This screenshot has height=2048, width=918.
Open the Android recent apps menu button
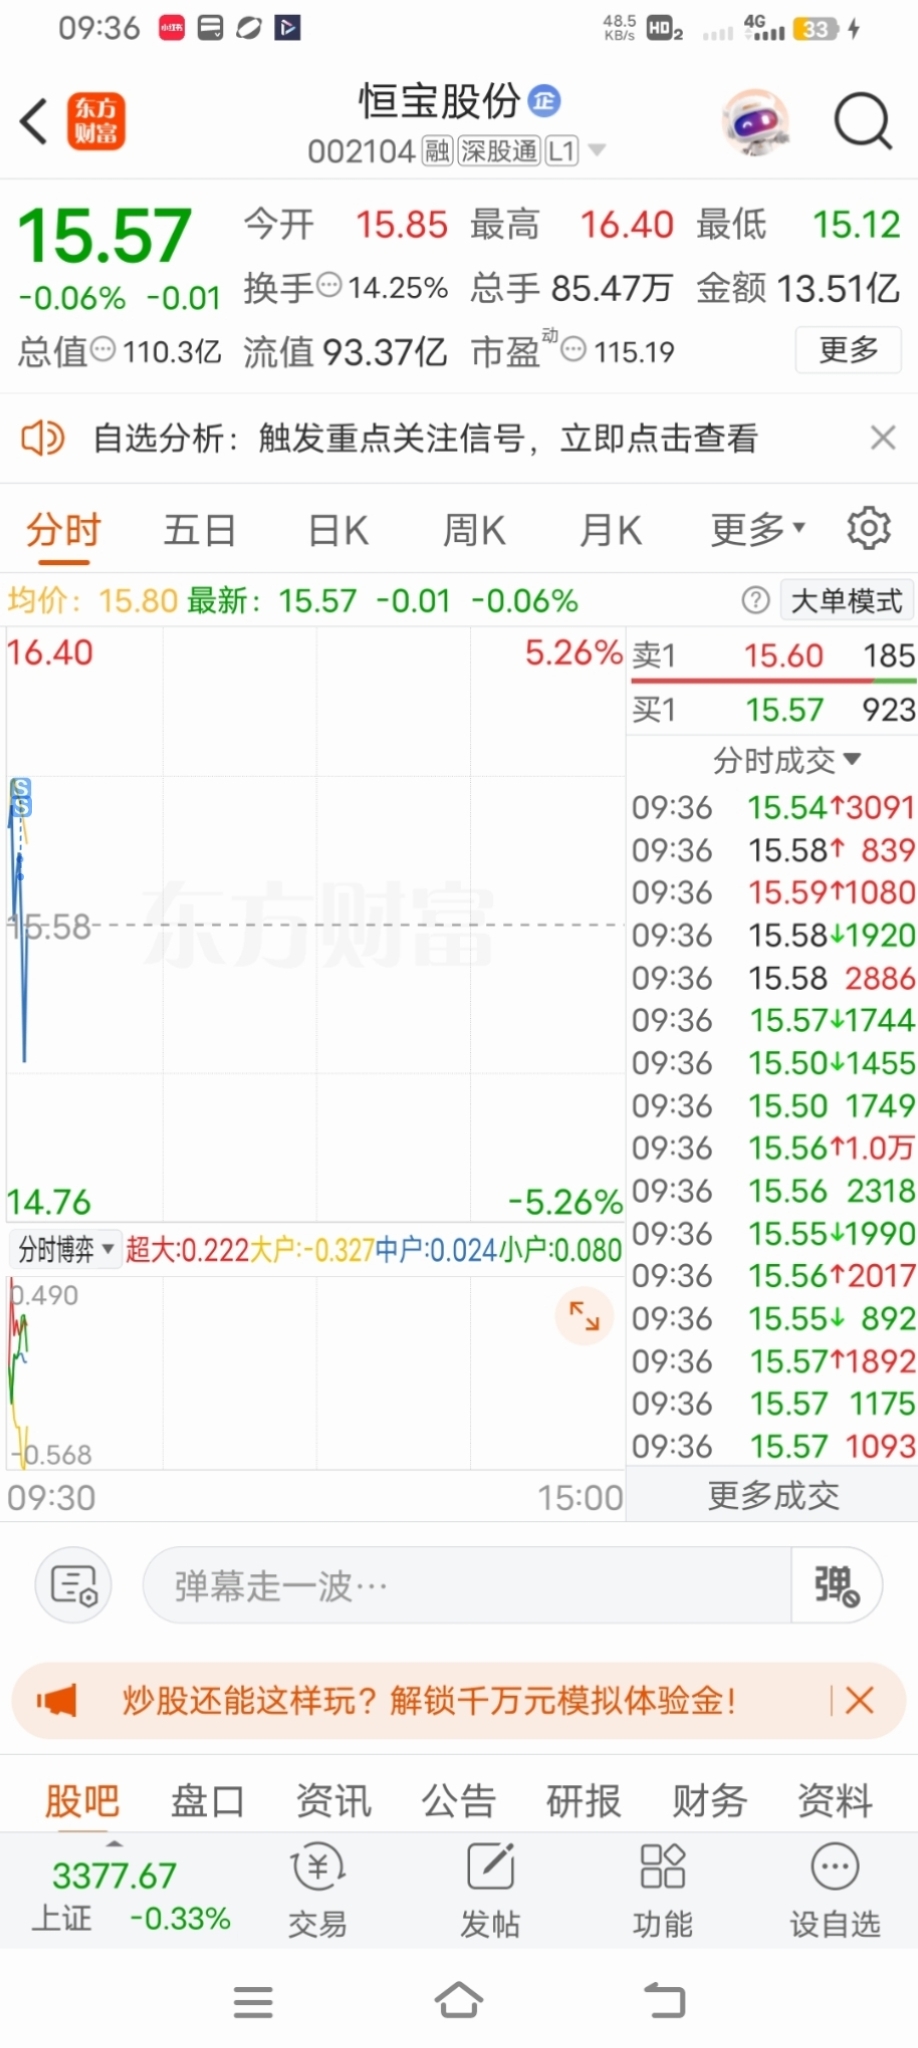253,2002
